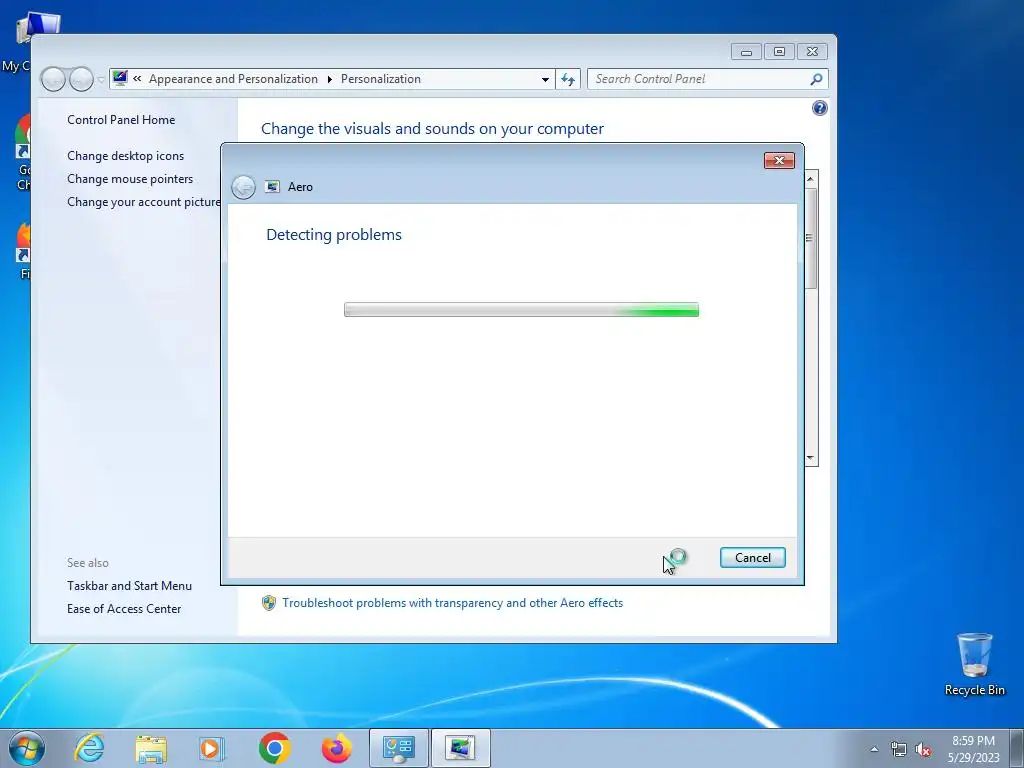Select Personalization breadcrumb
This screenshot has height=768, width=1024.
[x=381, y=79]
